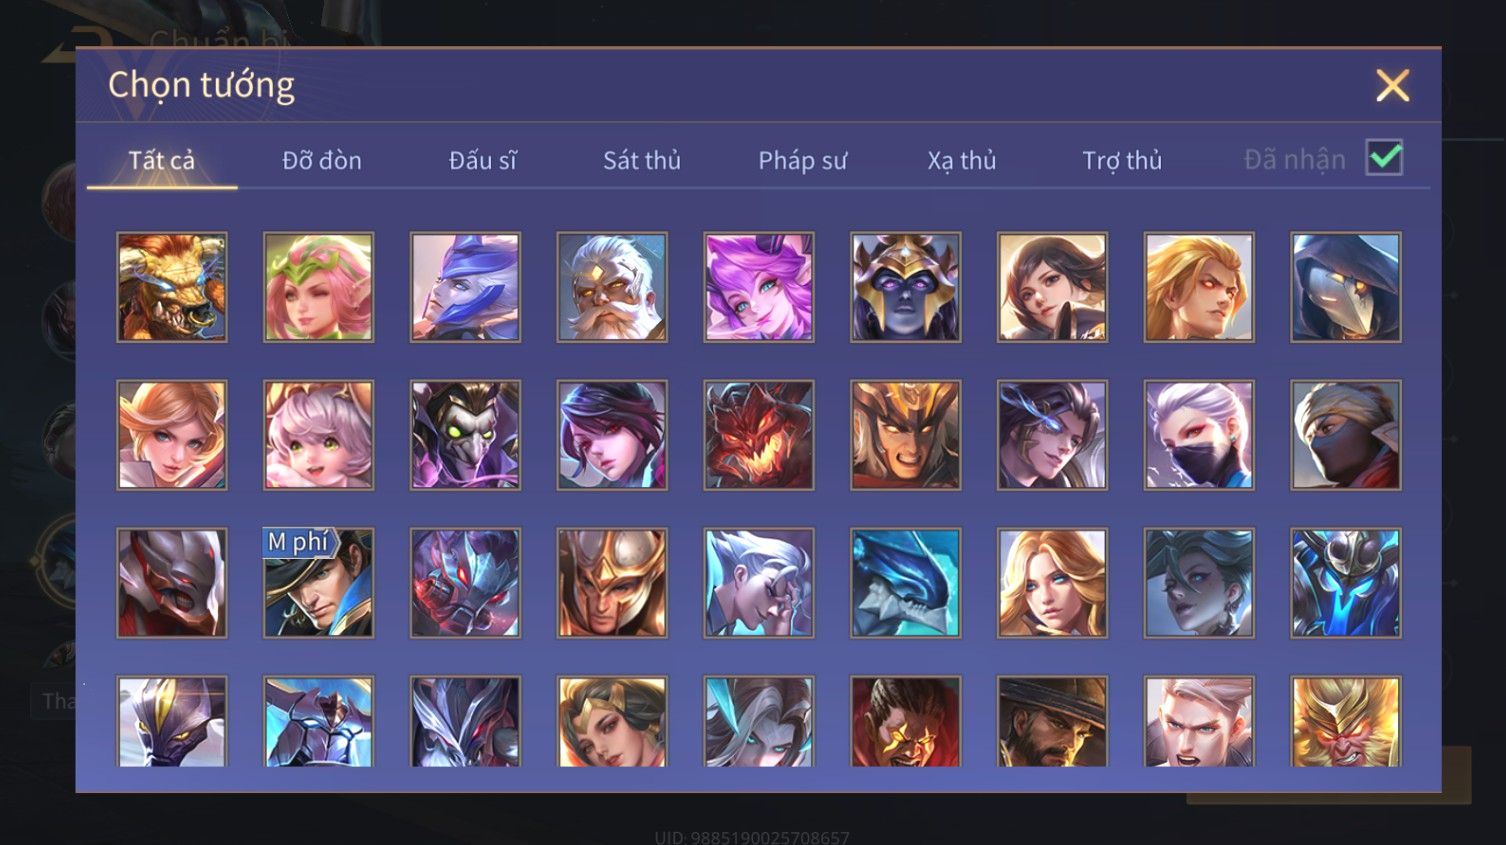The width and height of the screenshot is (1506, 845).
Task: Choose the pink-haired elf with green crown
Action: click(319, 288)
